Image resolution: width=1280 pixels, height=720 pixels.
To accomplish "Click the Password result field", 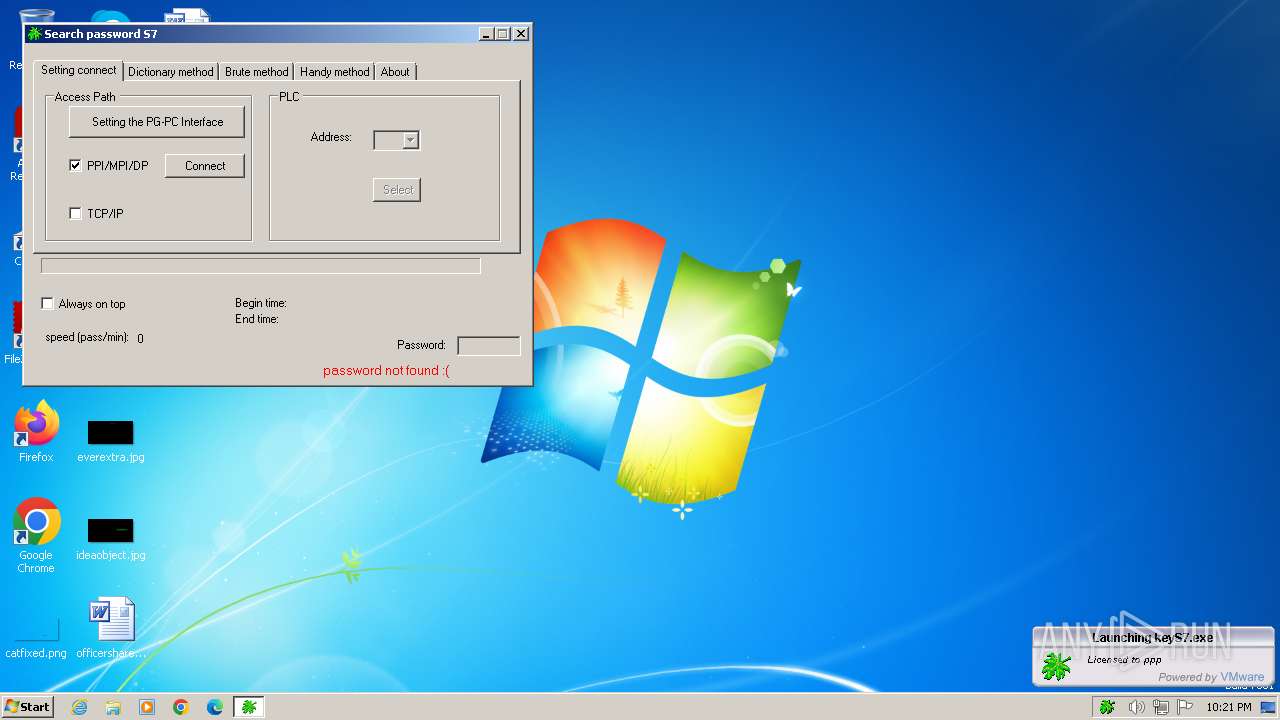I will 489,346.
